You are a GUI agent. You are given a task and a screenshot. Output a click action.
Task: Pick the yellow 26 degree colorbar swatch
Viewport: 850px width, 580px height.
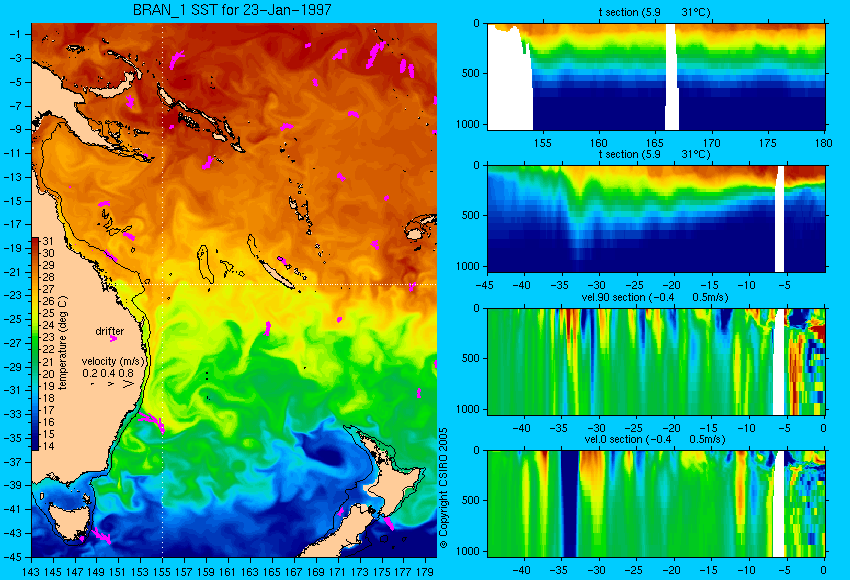coord(35,301)
